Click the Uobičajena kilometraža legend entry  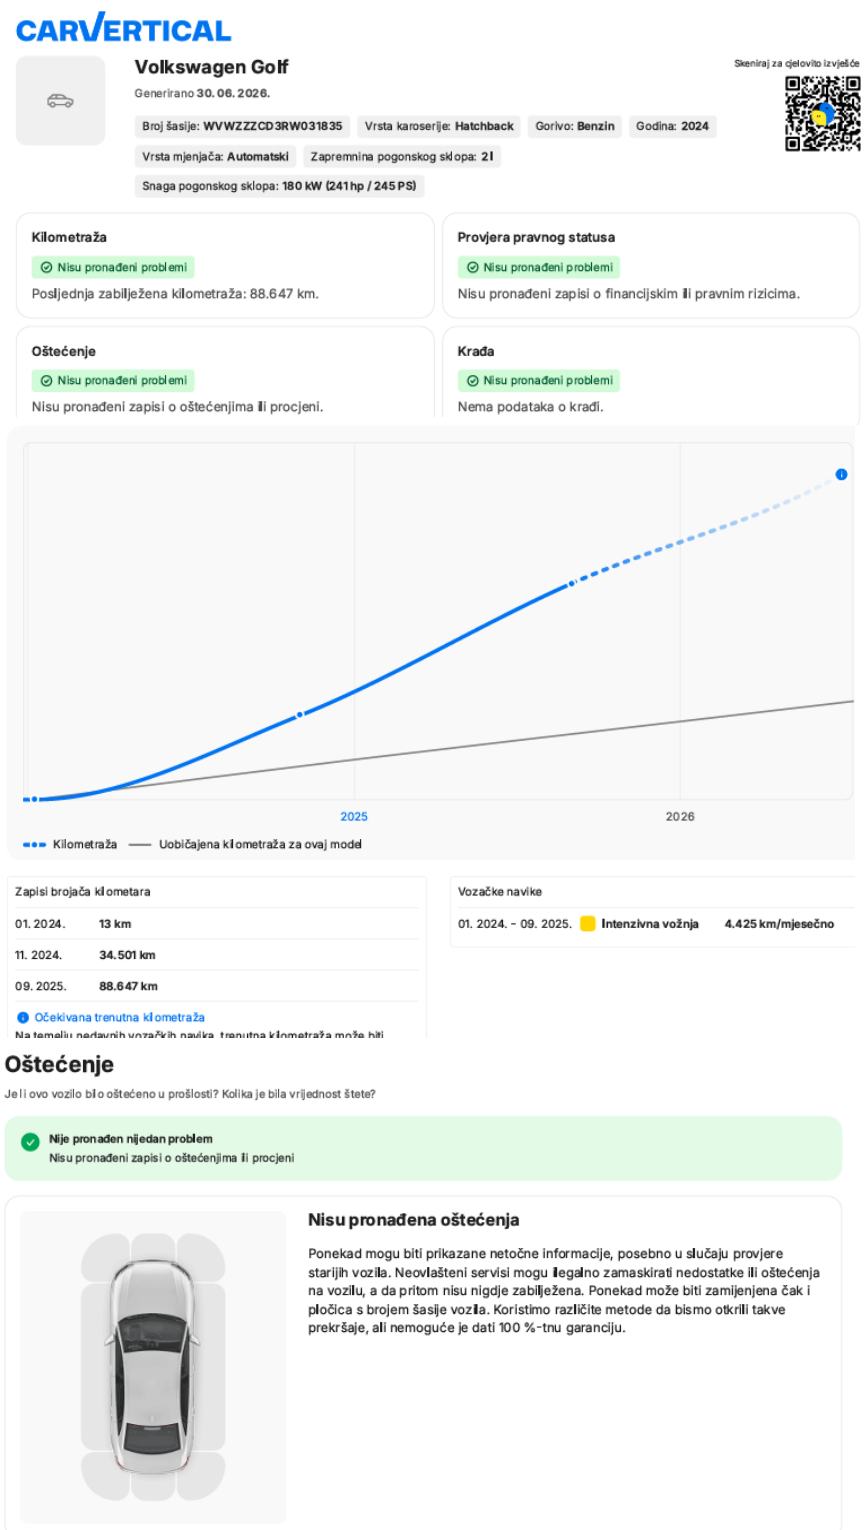click(245, 845)
